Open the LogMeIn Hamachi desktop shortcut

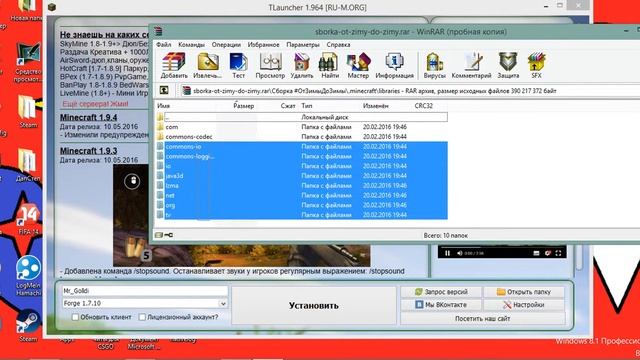pyautogui.click(x=29, y=276)
